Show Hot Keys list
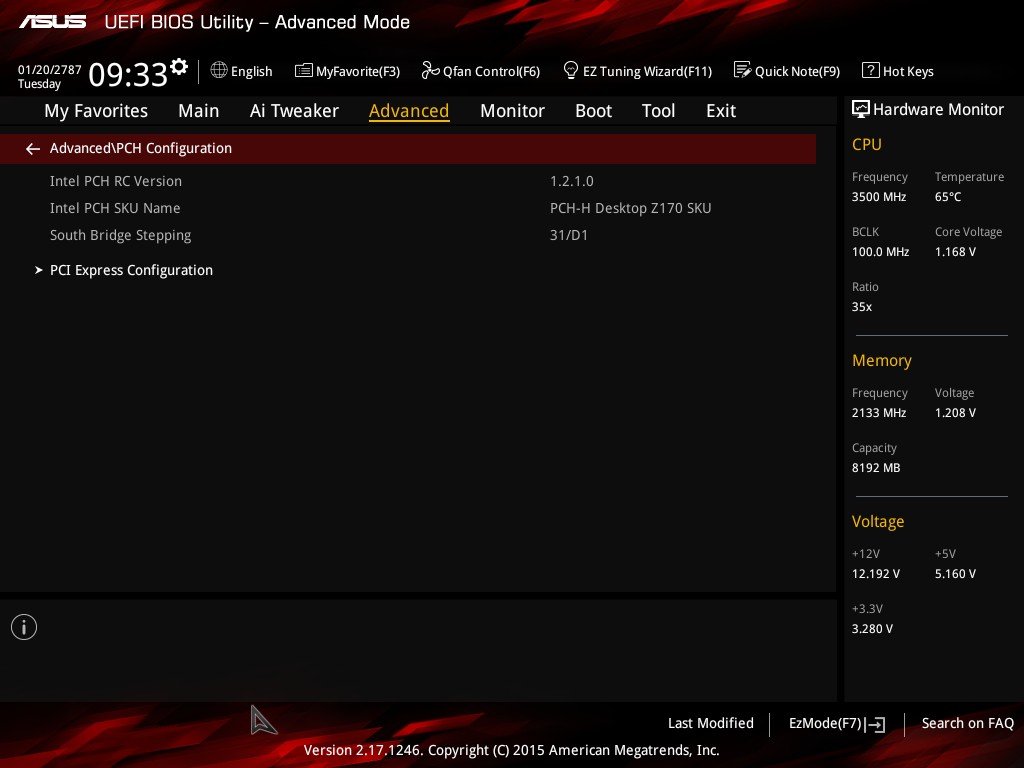 pyautogui.click(x=908, y=71)
